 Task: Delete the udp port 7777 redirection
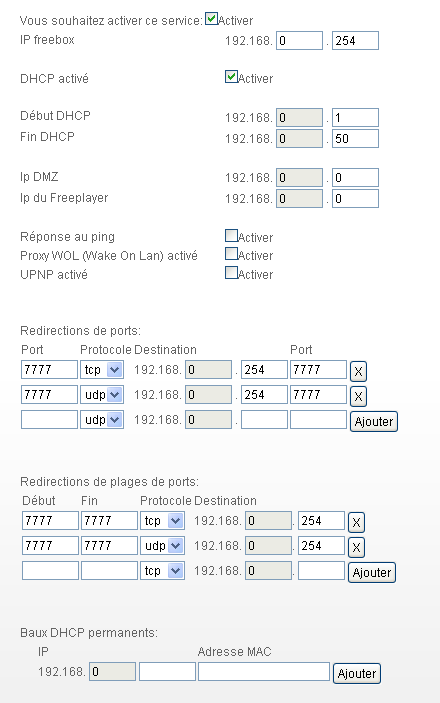point(358,396)
